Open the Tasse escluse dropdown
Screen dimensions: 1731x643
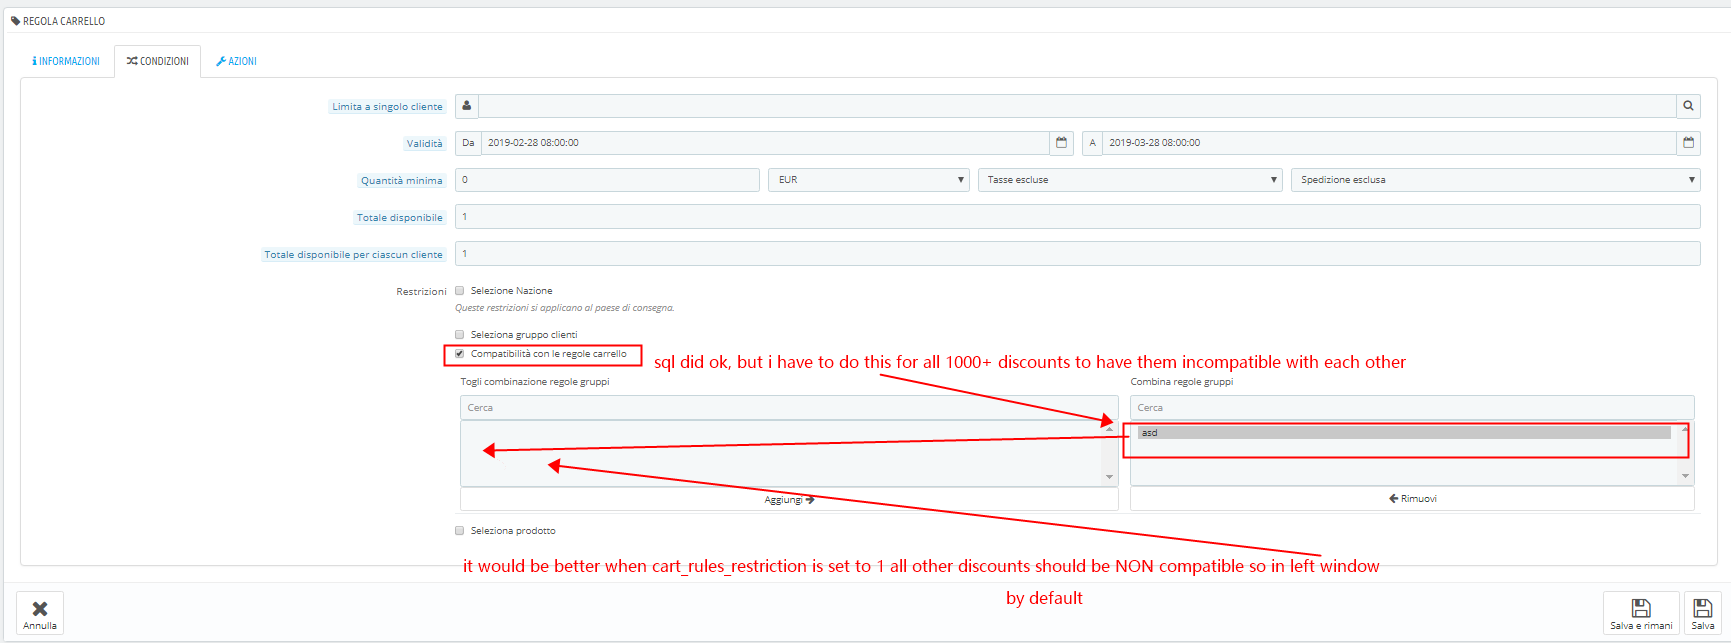click(x=1130, y=180)
